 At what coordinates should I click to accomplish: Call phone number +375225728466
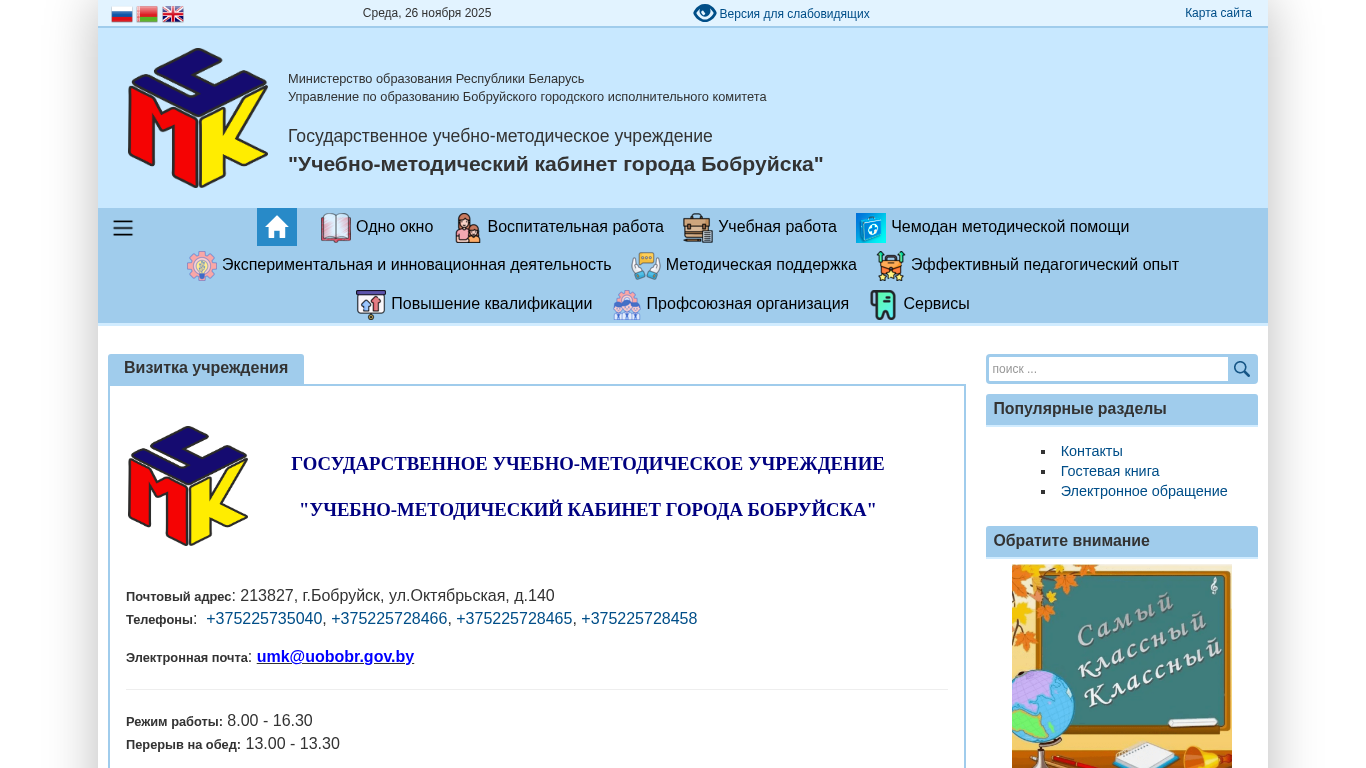[389, 619]
